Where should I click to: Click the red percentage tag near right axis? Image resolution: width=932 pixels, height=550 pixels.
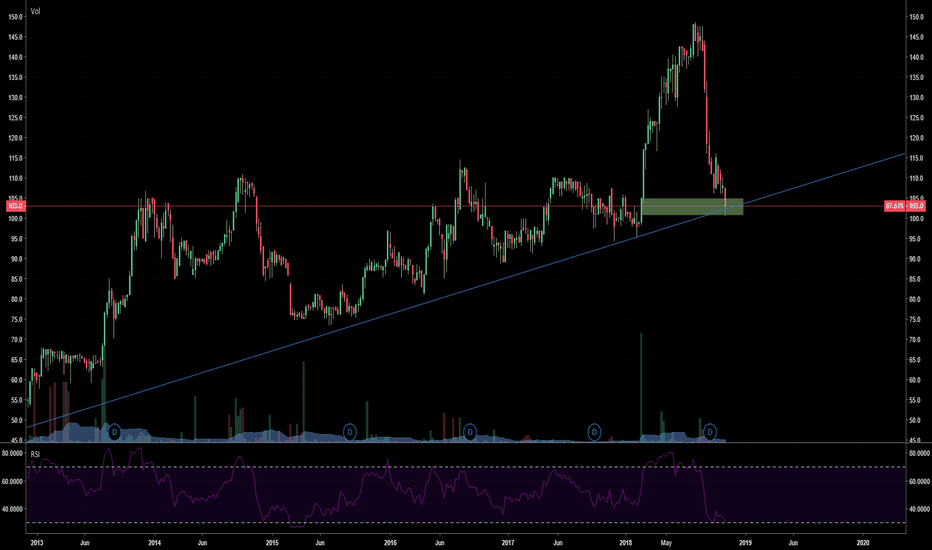tap(895, 206)
